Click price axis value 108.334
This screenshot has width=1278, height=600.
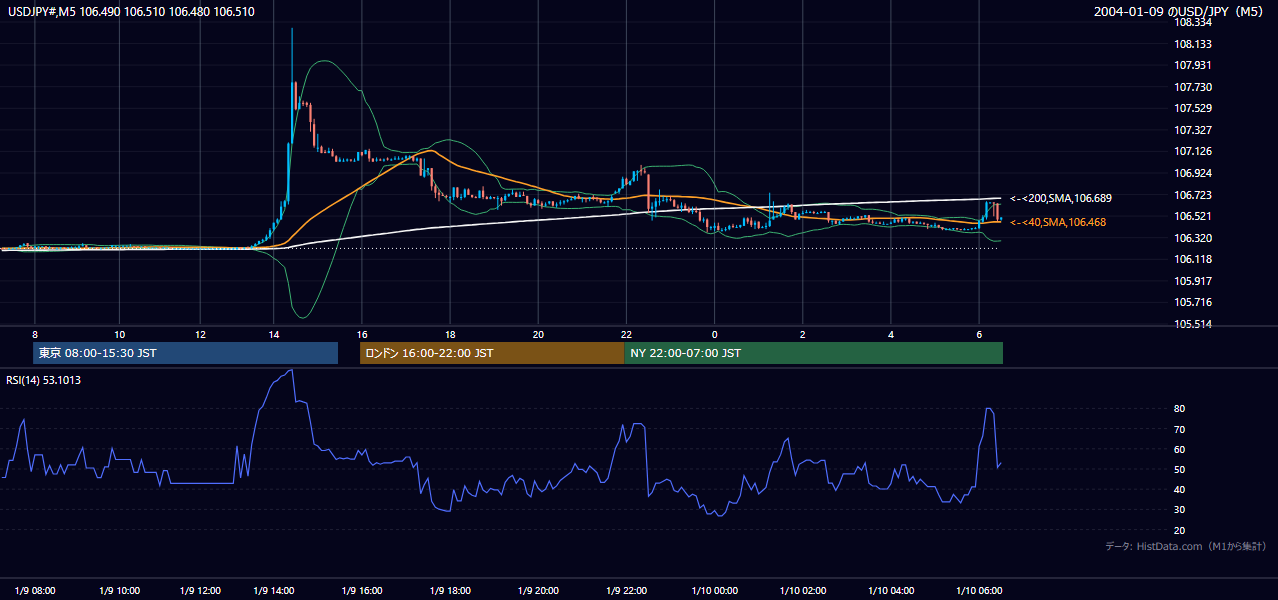click(1192, 22)
